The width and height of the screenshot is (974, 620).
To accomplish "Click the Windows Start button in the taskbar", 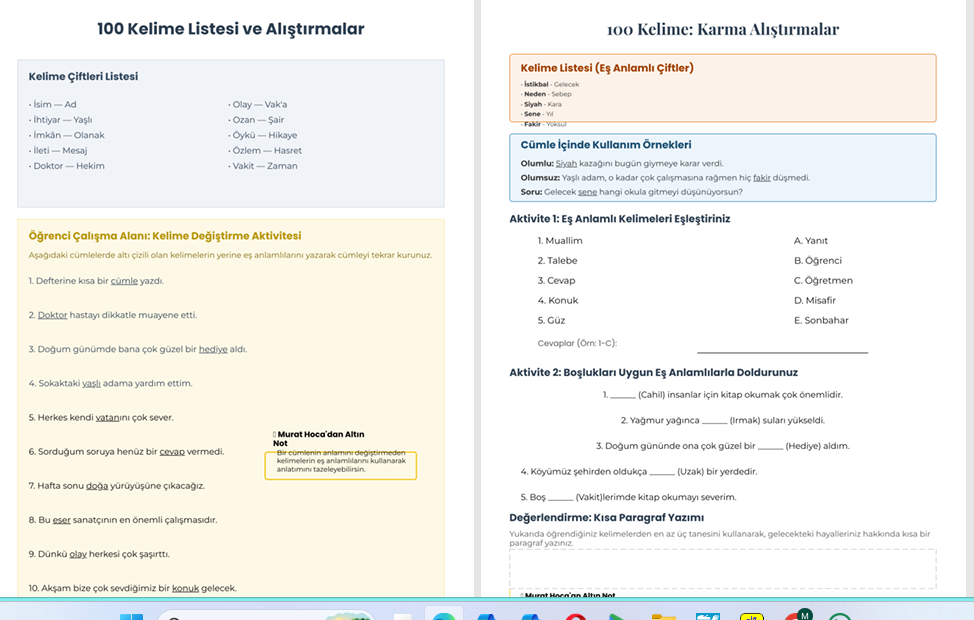I will pos(131,616).
